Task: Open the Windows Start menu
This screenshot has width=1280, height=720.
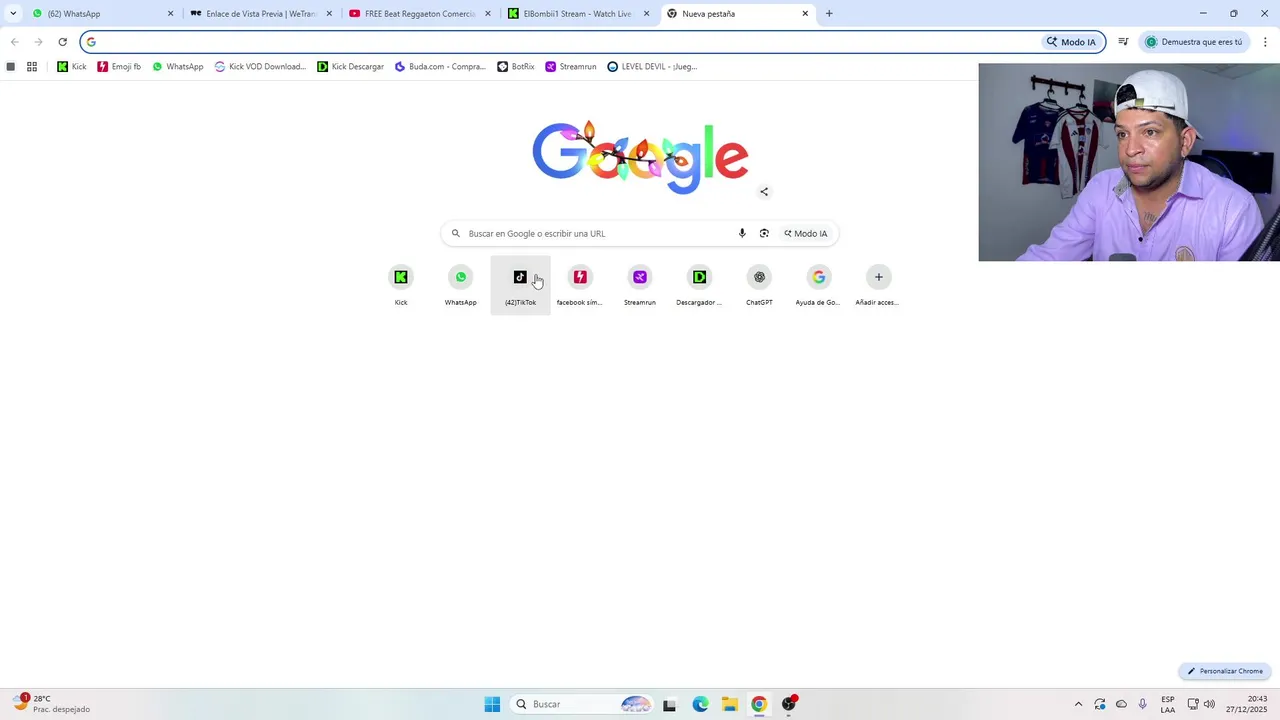Action: pyautogui.click(x=492, y=704)
